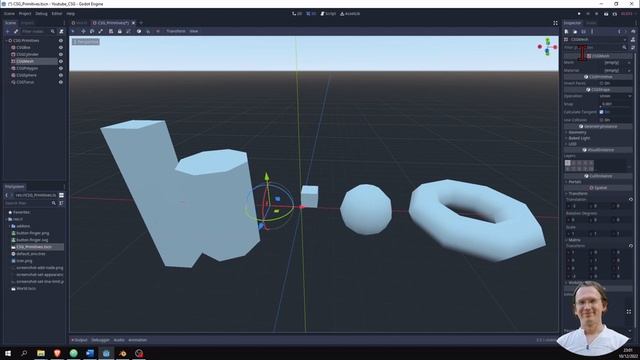Click the viewport orientation gizmo

coord(547,47)
